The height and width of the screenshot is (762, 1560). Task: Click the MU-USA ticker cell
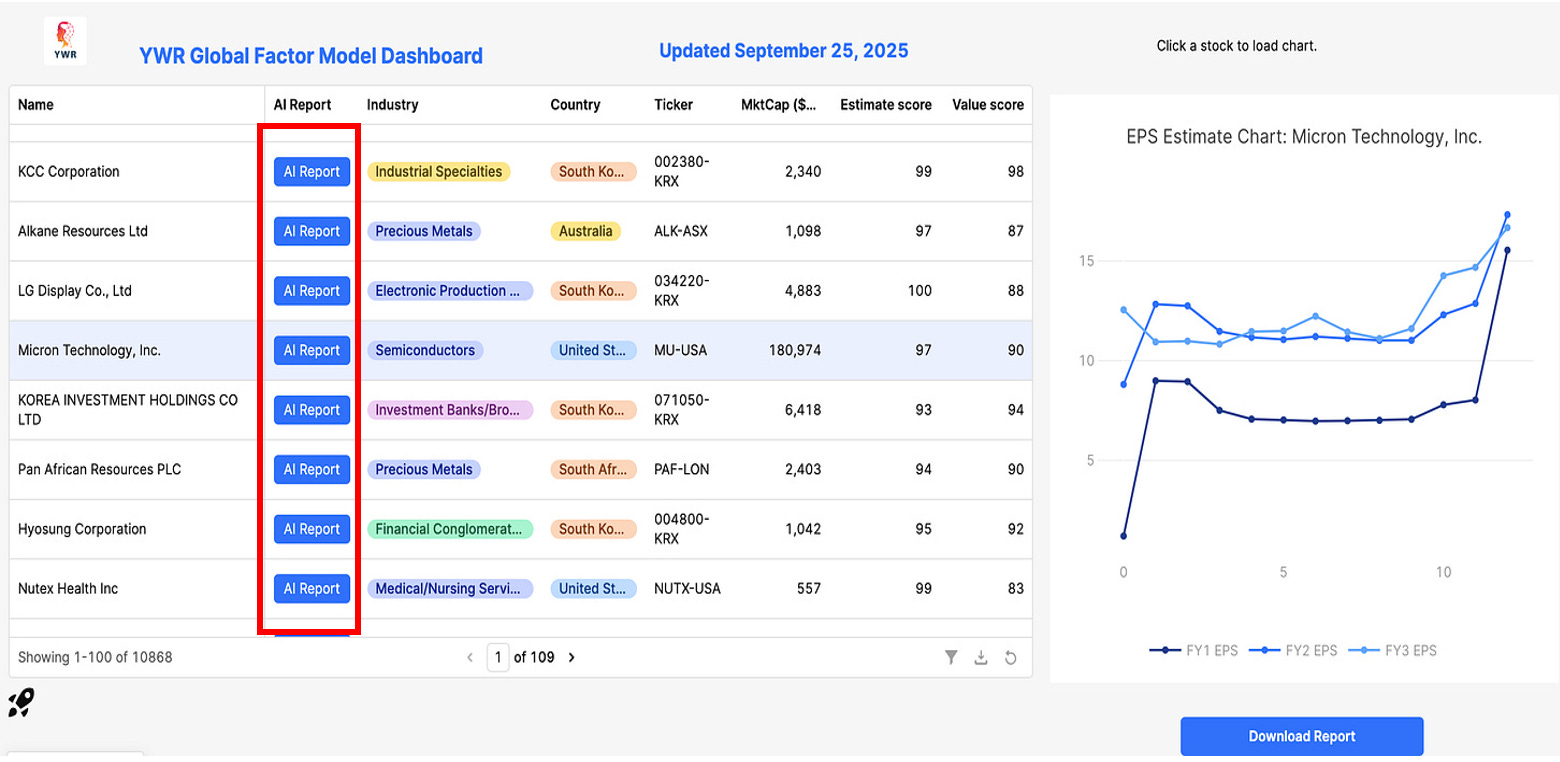click(x=683, y=350)
